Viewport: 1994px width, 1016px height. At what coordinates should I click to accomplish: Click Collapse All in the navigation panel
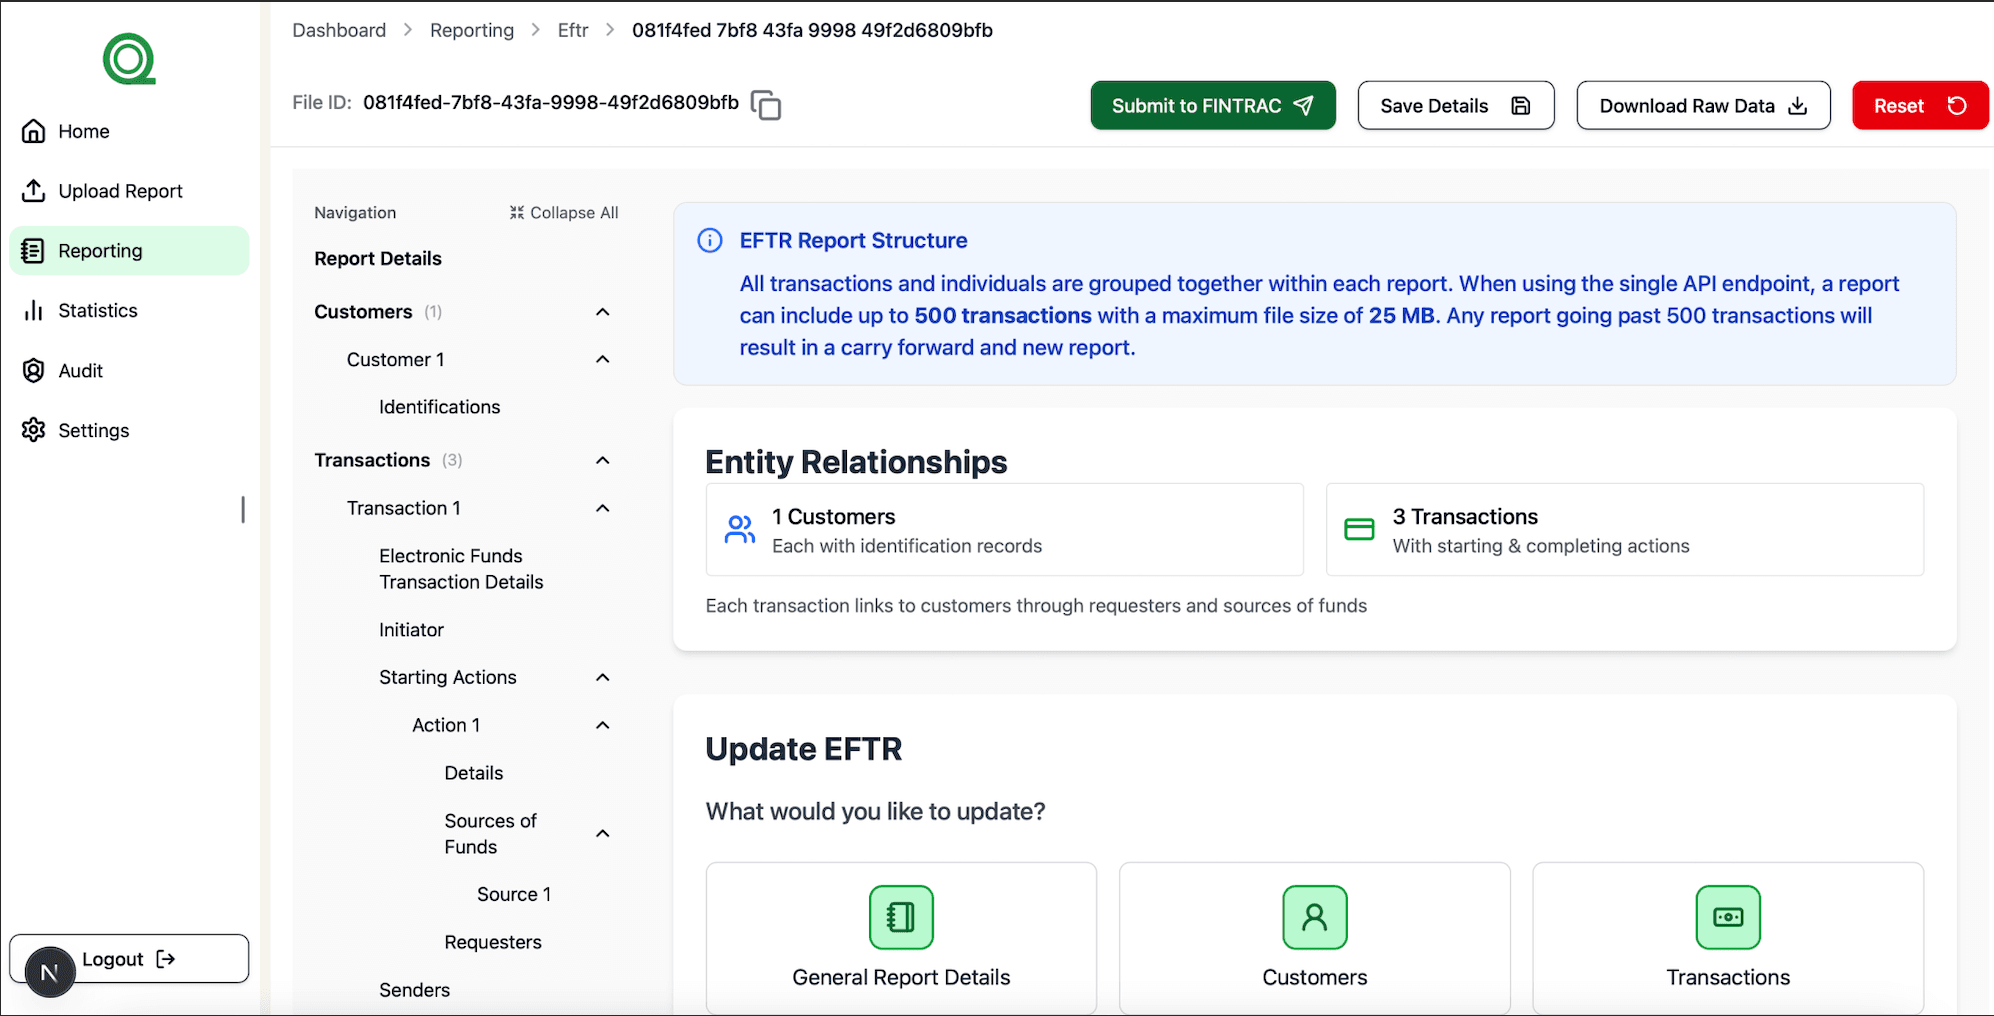pos(564,212)
